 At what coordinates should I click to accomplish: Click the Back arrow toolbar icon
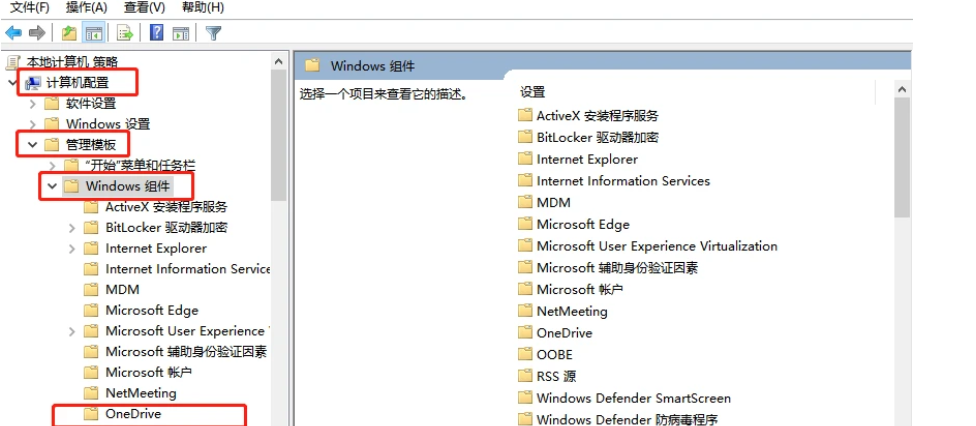(14, 33)
